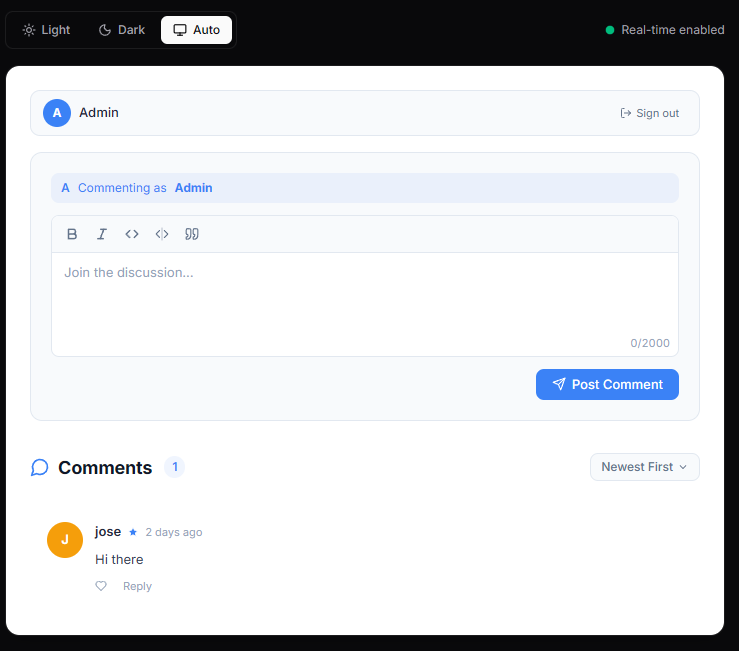Viewport: 739px width, 651px height.
Task: Open the Newest First sort dropdown
Action: (x=644, y=467)
